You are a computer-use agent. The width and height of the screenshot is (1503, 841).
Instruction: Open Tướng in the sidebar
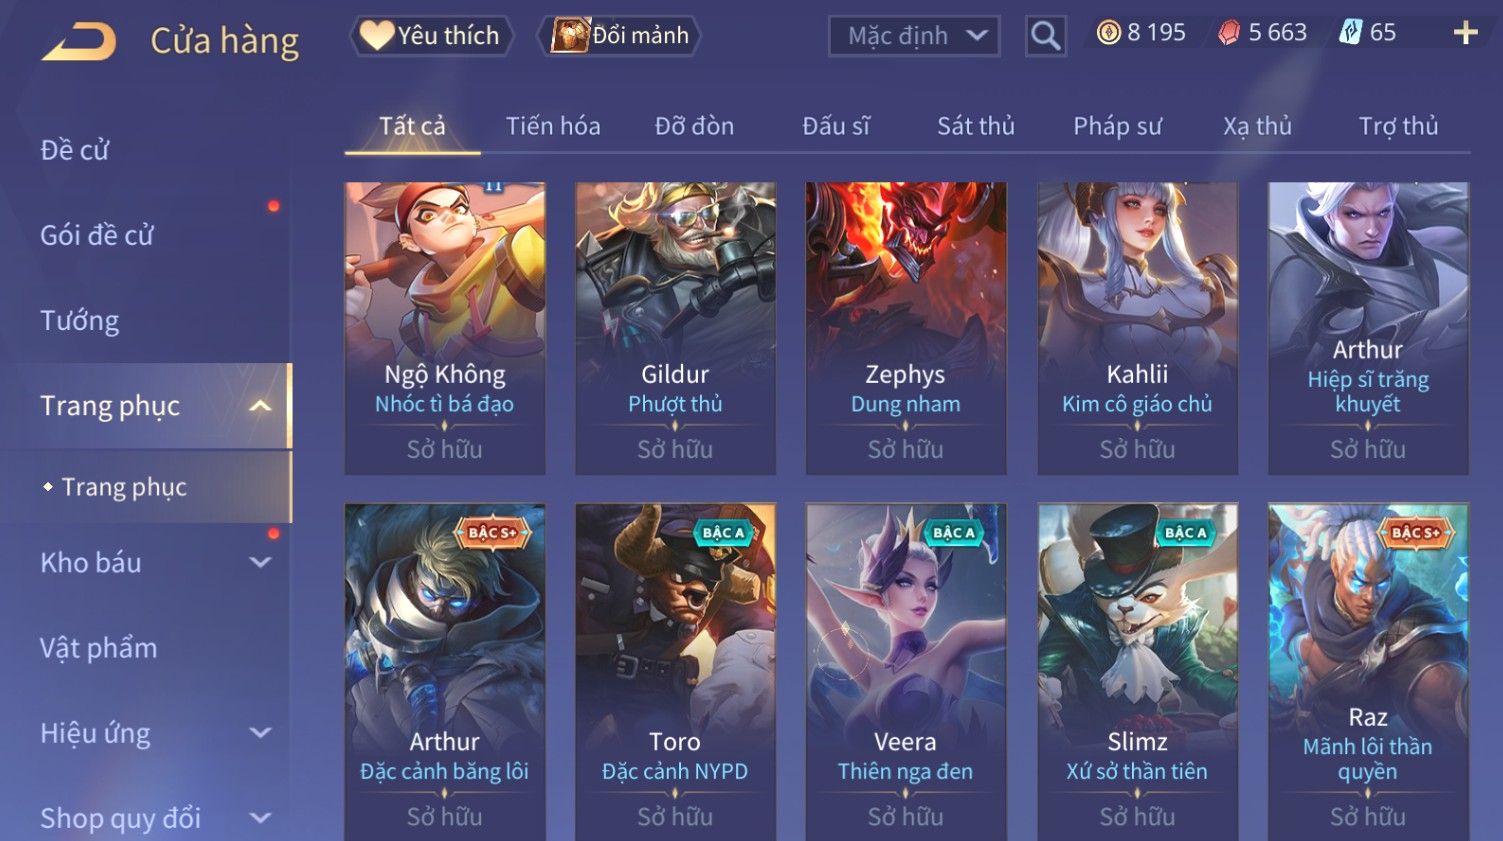80,320
